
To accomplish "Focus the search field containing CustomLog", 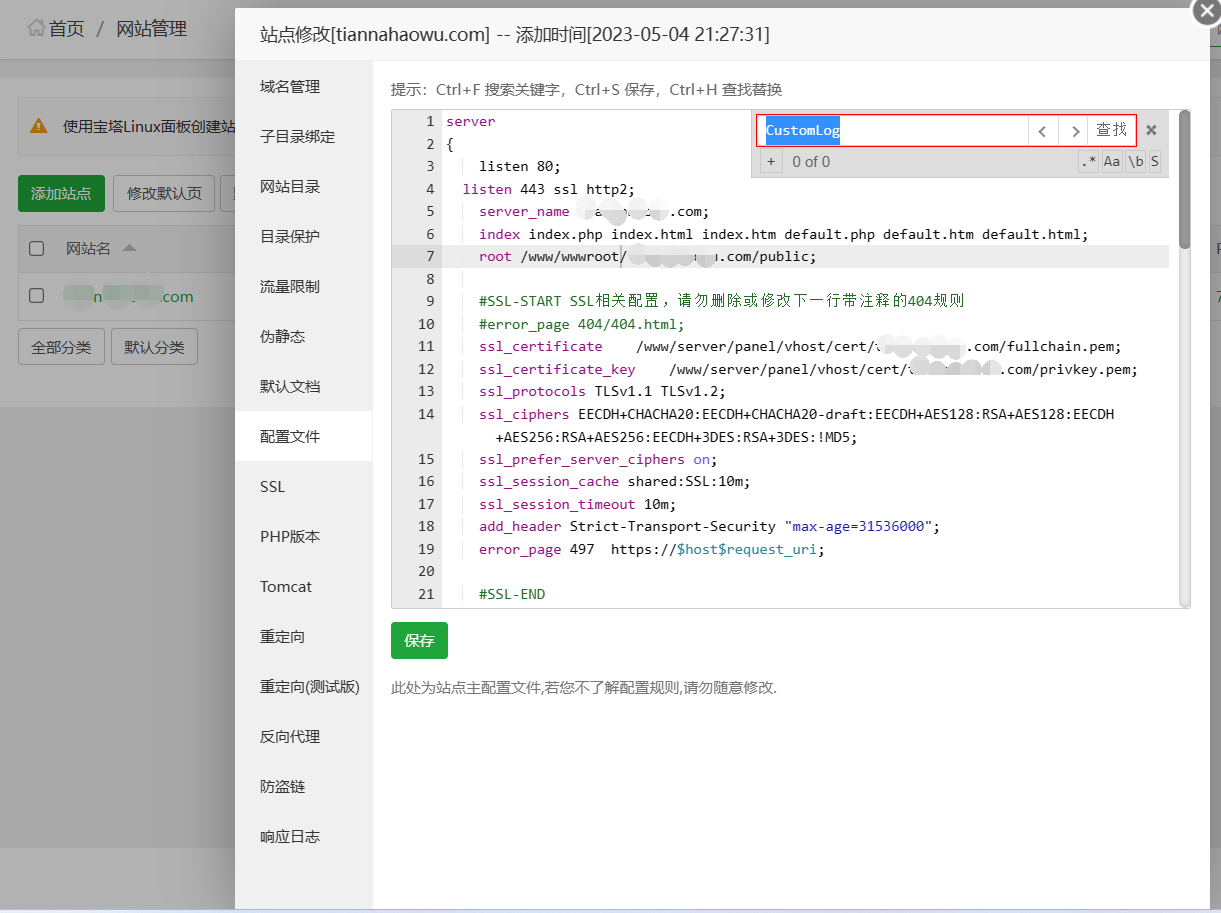I will (893, 131).
